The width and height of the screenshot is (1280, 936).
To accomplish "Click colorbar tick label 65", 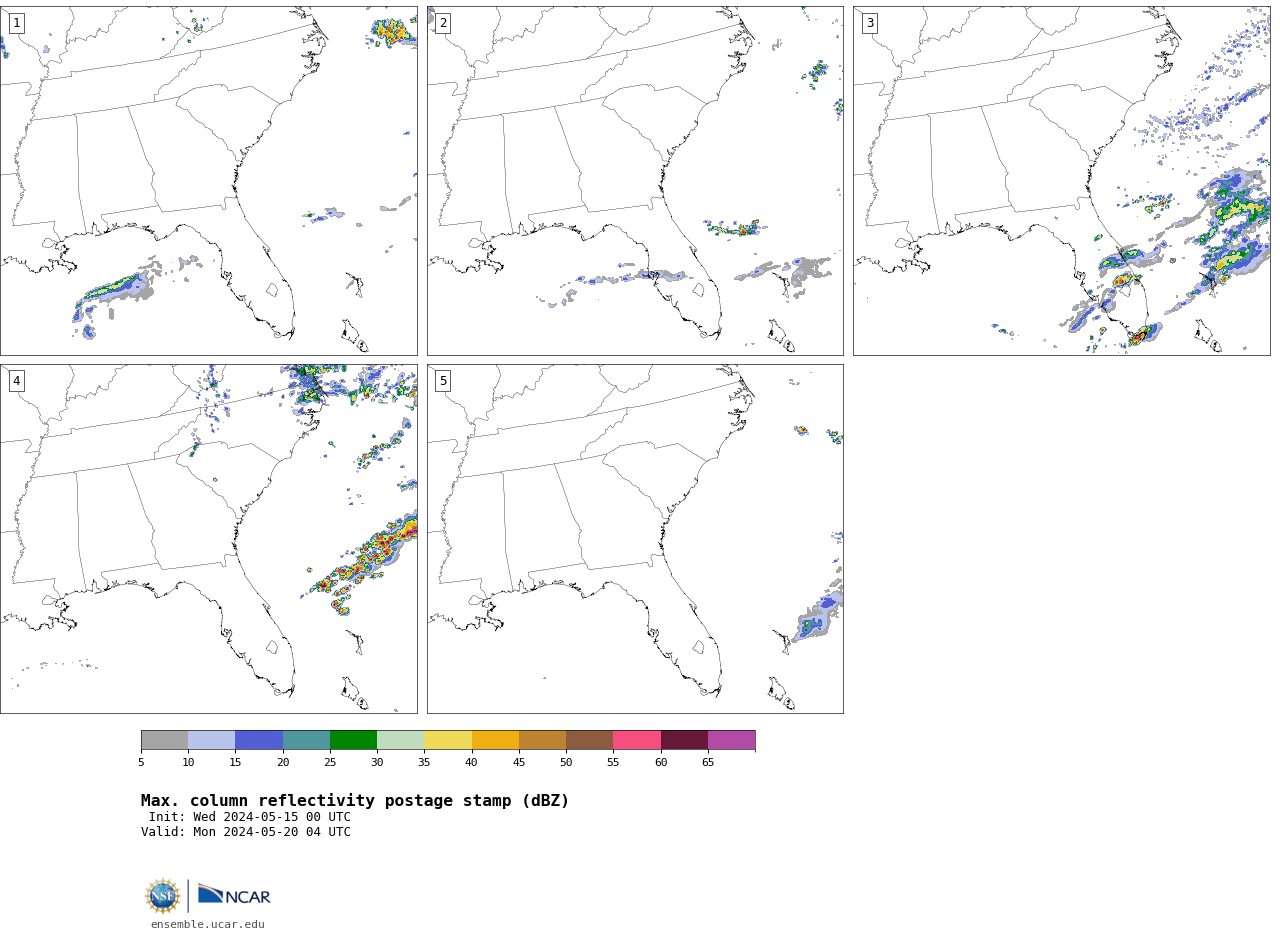I will coord(708,763).
